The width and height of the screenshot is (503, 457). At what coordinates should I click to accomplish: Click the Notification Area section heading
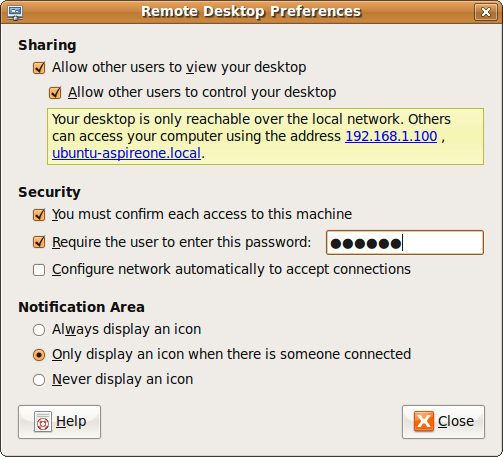tap(81, 307)
